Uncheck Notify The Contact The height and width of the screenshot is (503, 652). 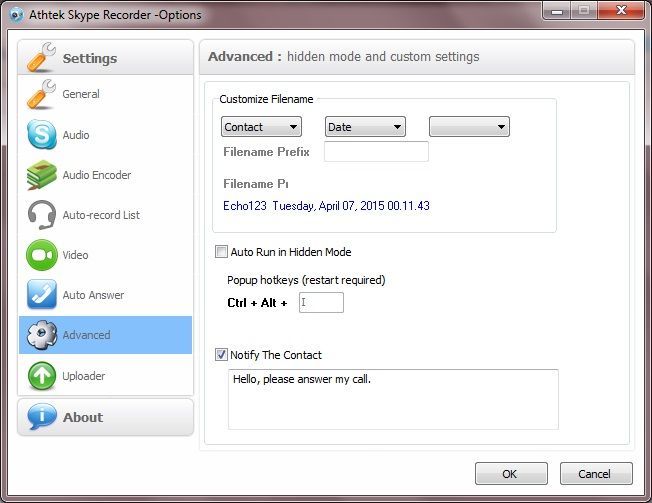221,355
